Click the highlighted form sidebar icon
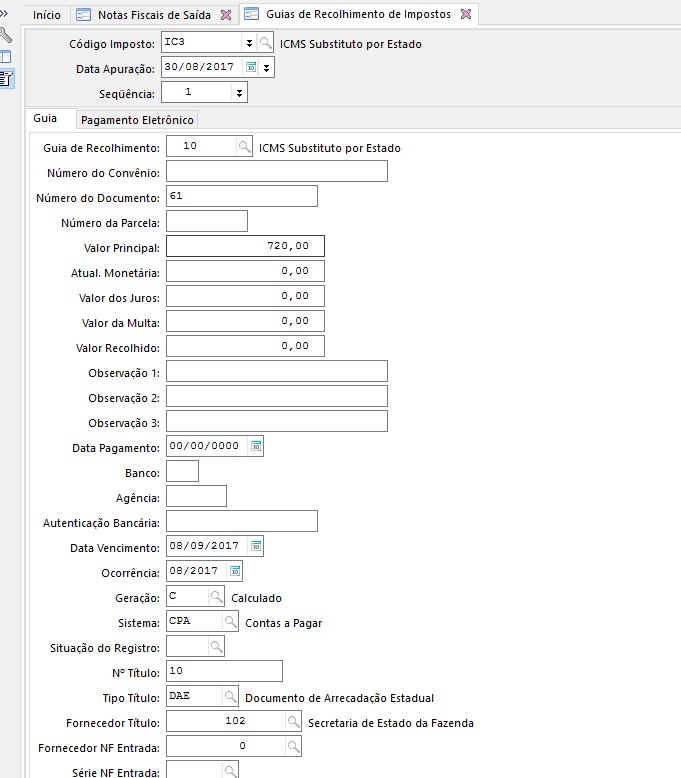This screenshot has height=778, width=681. (x=6, y=78)
